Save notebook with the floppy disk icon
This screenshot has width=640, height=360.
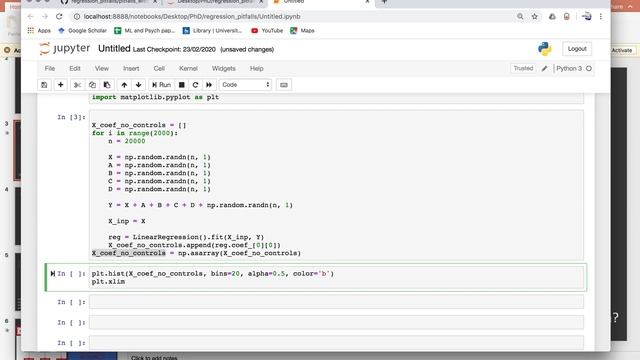pos(44,85)
